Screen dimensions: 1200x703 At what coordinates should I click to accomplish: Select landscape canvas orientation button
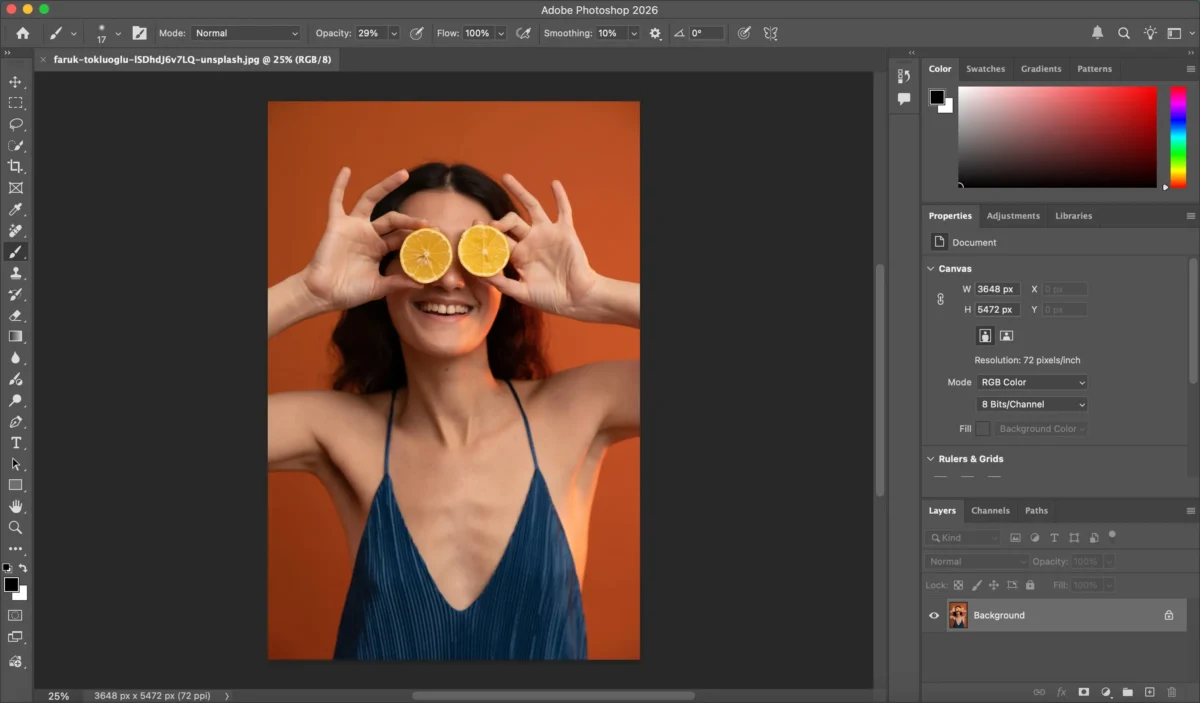(1006, 336)
